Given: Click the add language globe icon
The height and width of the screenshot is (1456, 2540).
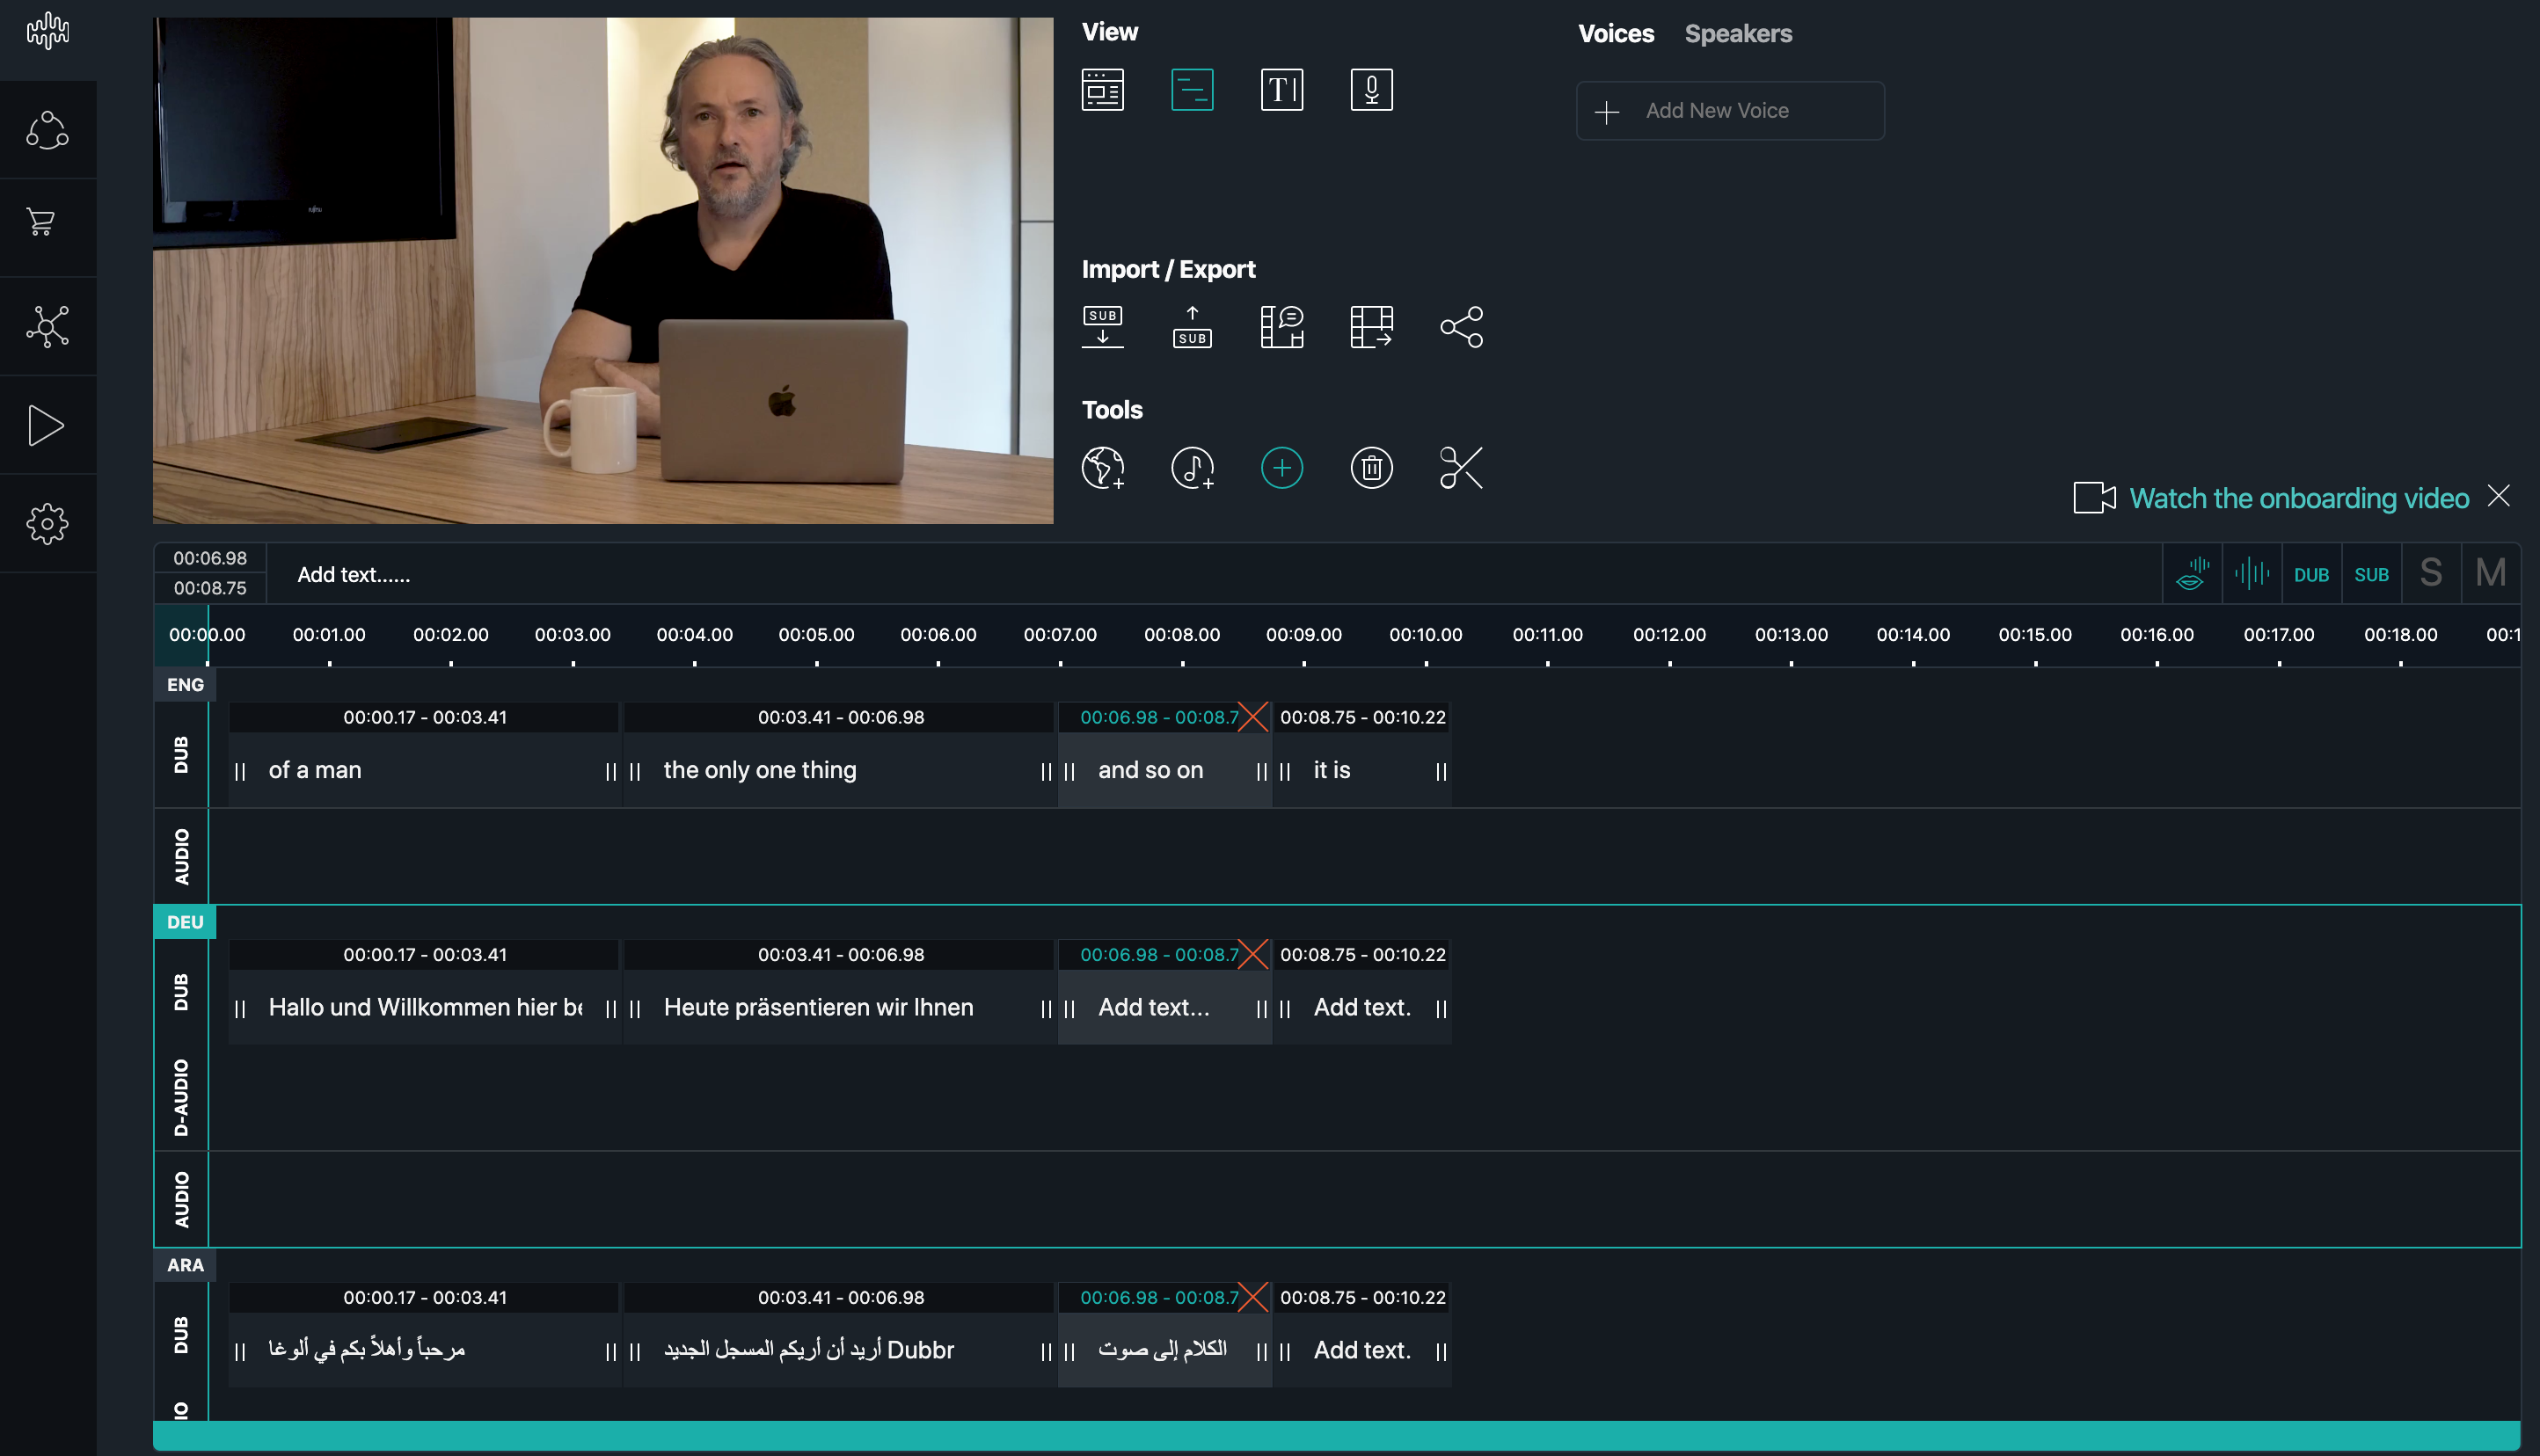Looking at the screenshot, I should (1103, 468).
